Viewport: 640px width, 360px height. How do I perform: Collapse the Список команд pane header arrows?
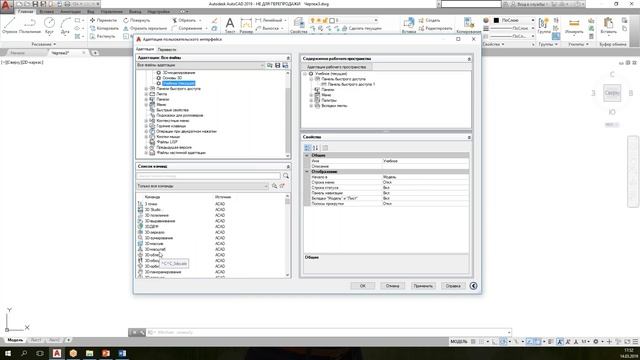coord(288,167)
